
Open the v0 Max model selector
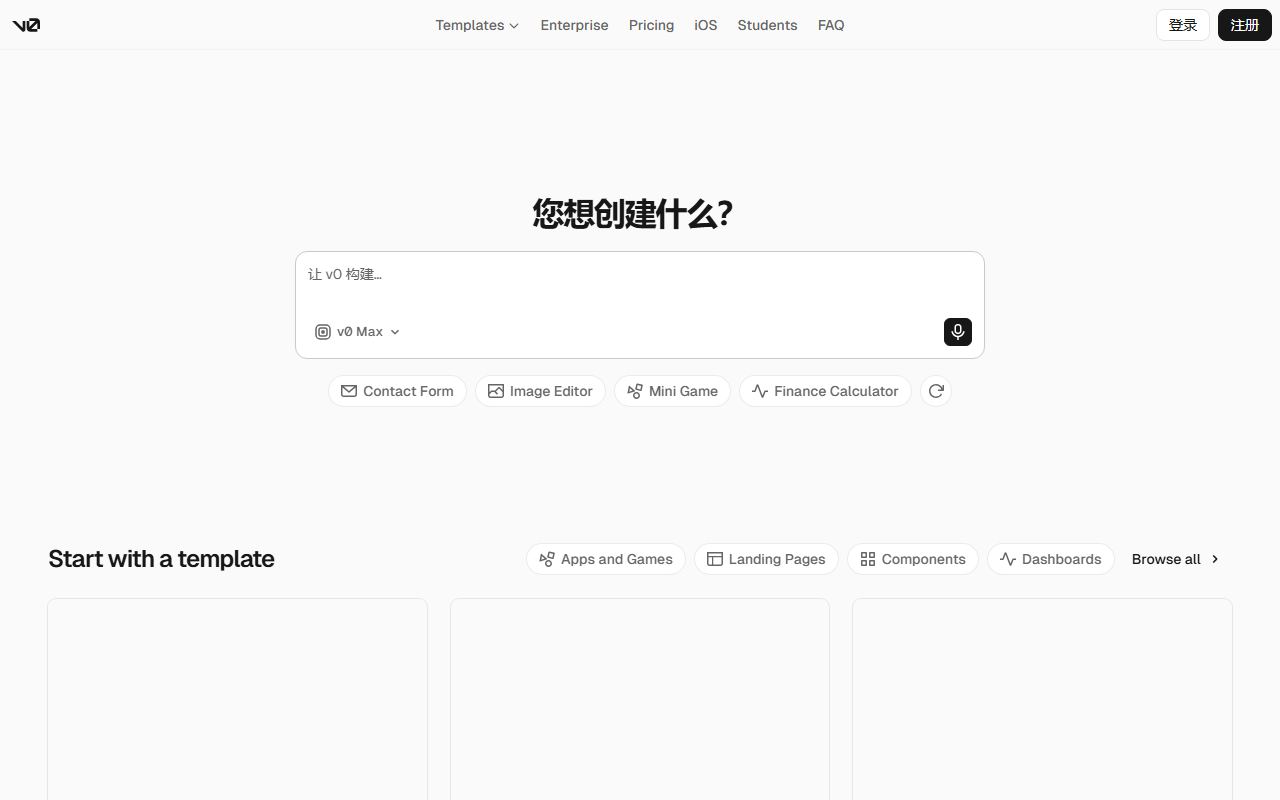[358, 332]
